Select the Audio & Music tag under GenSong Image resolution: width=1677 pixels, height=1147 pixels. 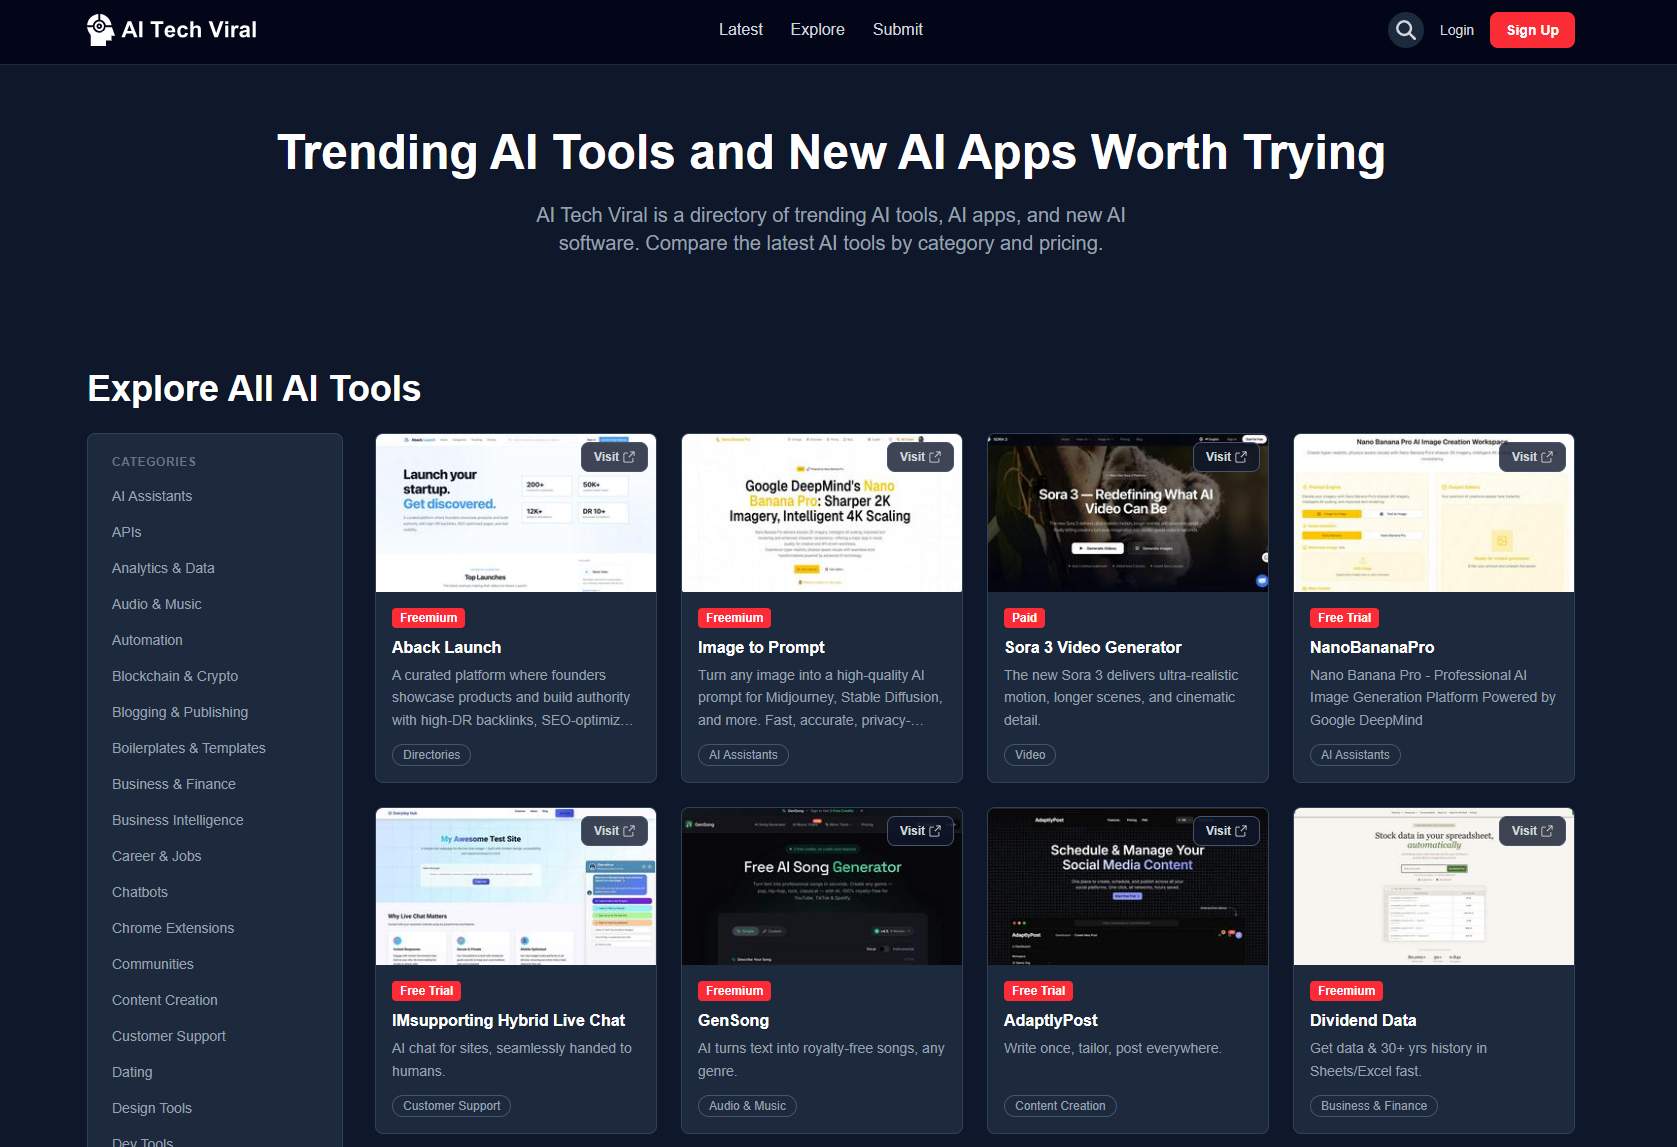point(747,1106)
